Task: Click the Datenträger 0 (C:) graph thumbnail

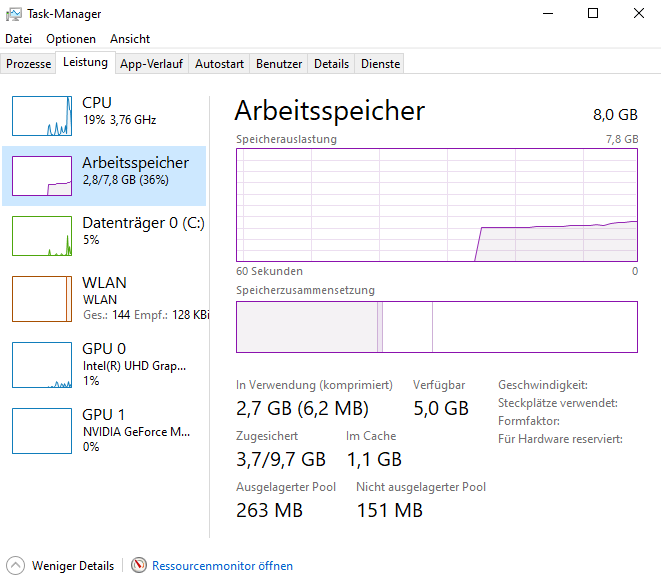Action: (42, 236)
